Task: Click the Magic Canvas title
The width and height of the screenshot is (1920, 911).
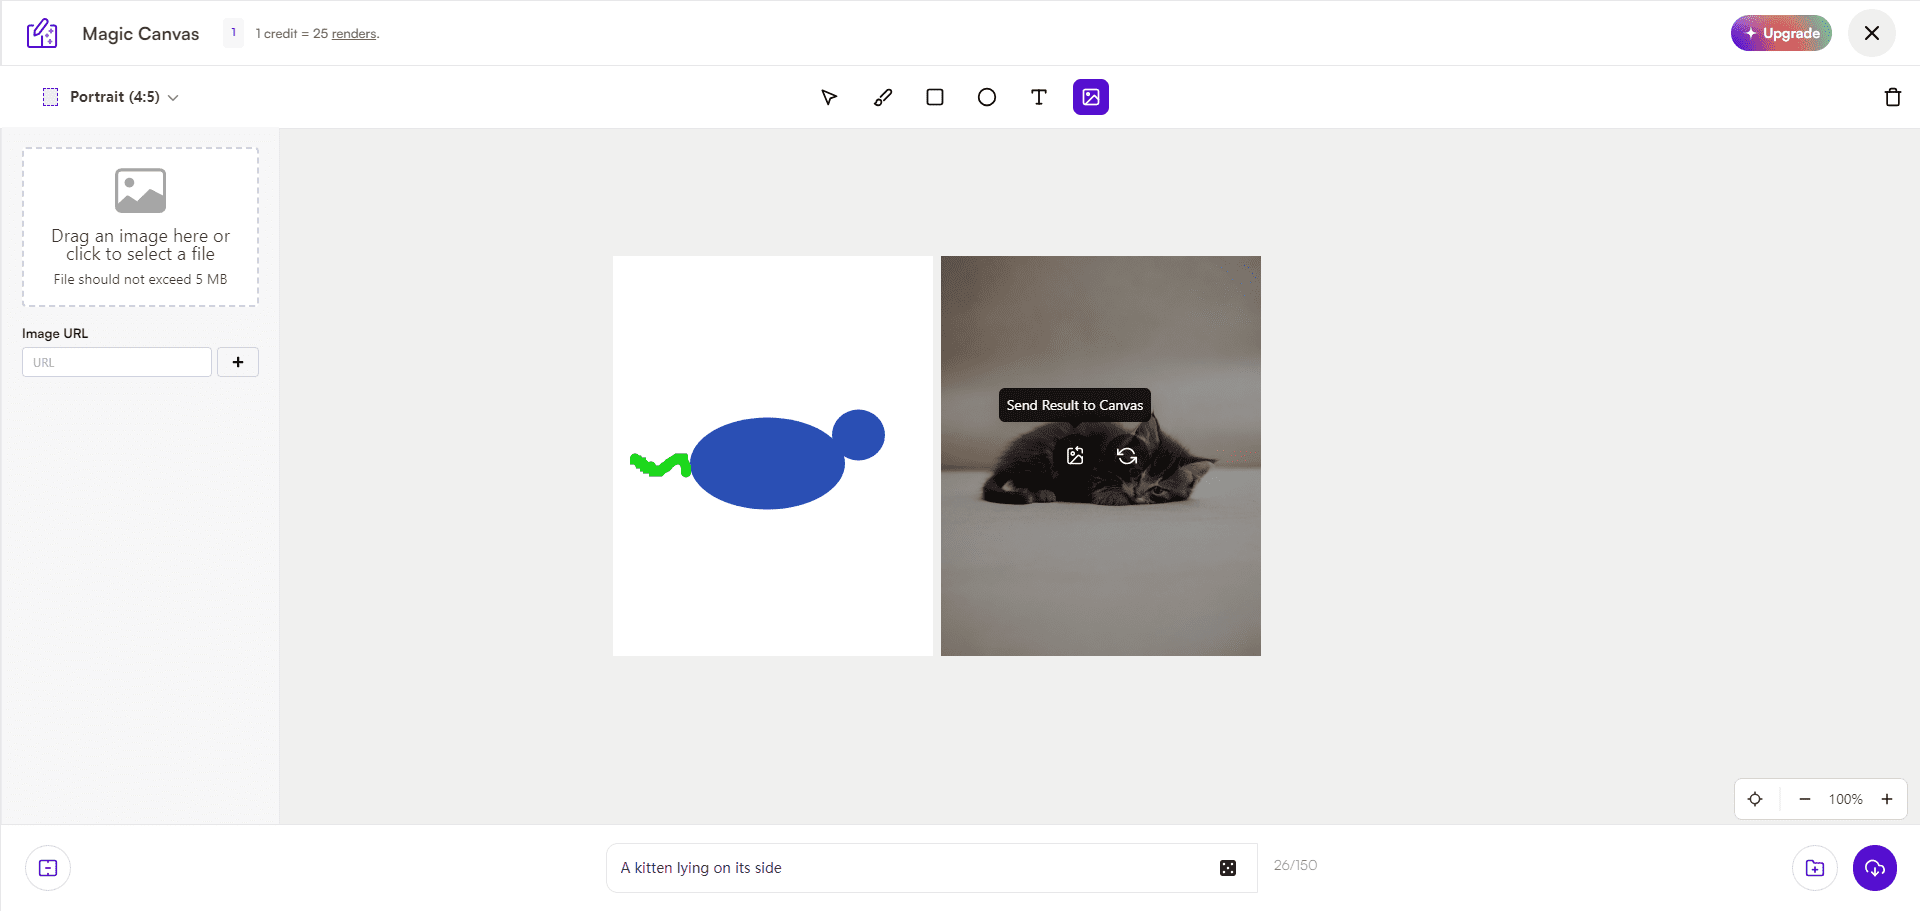Action: tap(141, 34)
